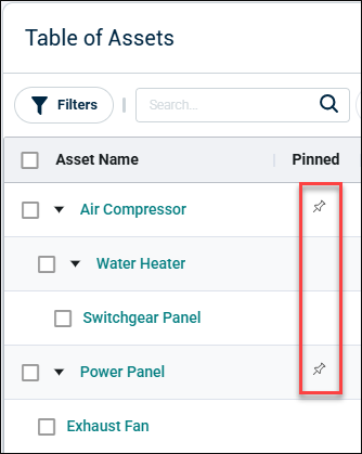This screenshot has height=454, width=362.
Task: Select the Switchgear Panel checkbox
Action: tap(63, 318)
